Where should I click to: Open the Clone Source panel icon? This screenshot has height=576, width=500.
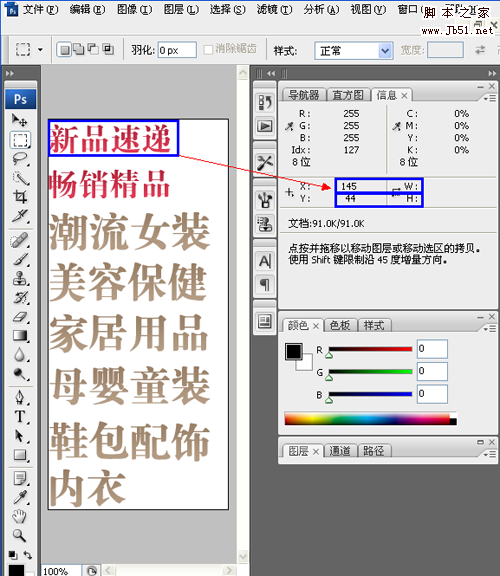(x=265, y=224)
